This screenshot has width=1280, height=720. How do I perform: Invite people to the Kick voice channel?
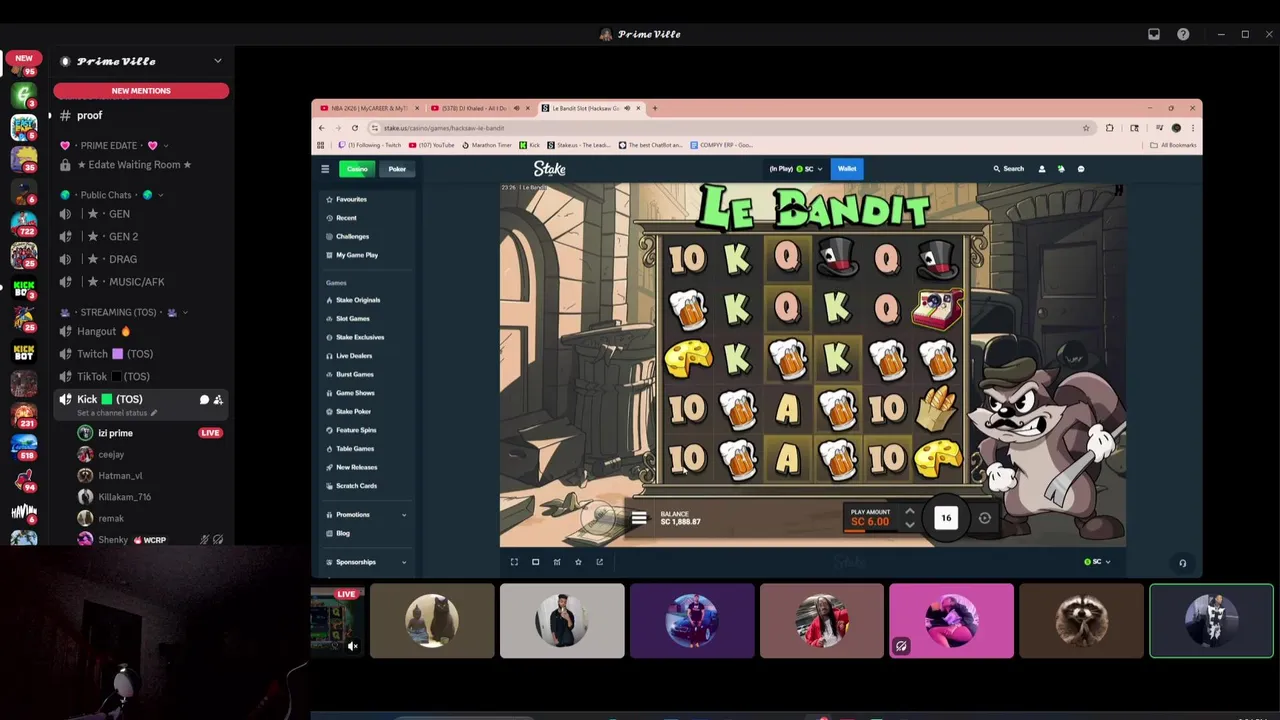click(218, 400)
